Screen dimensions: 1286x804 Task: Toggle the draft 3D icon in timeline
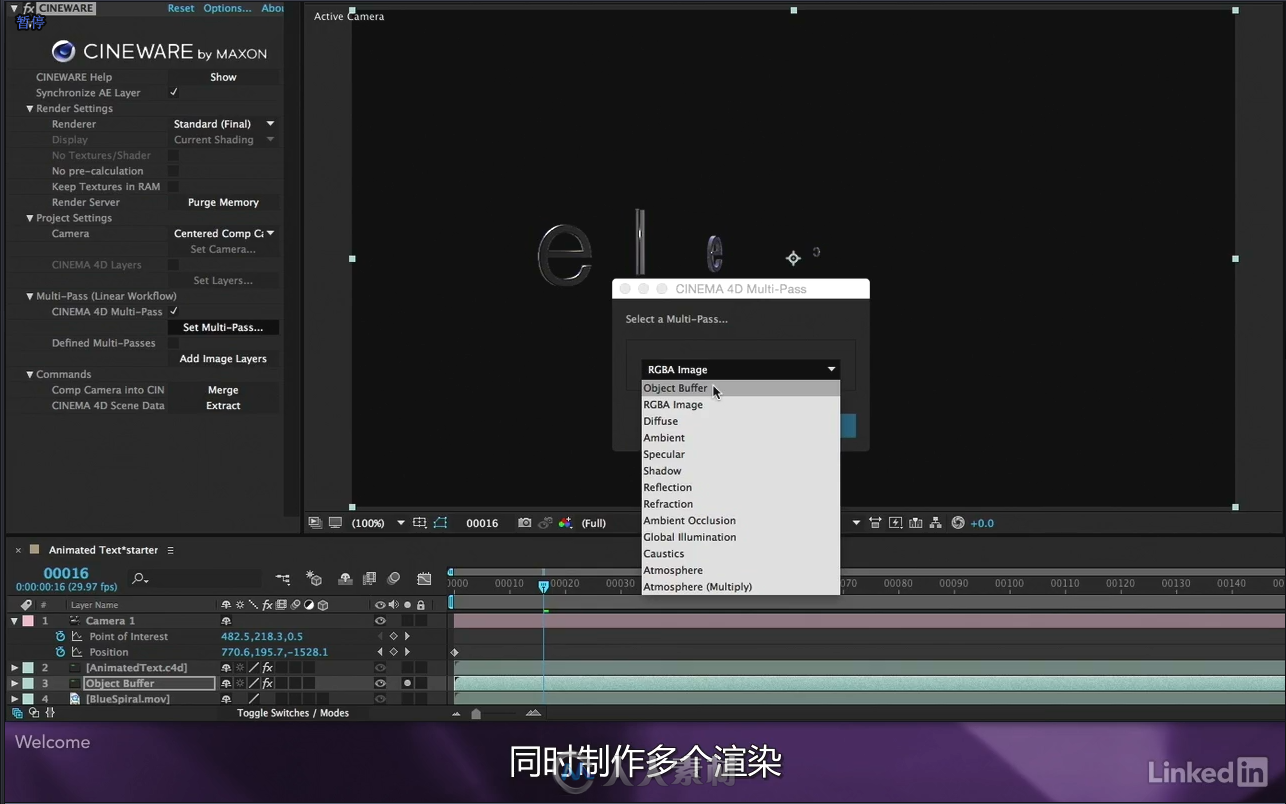click(x=314, y=579)
